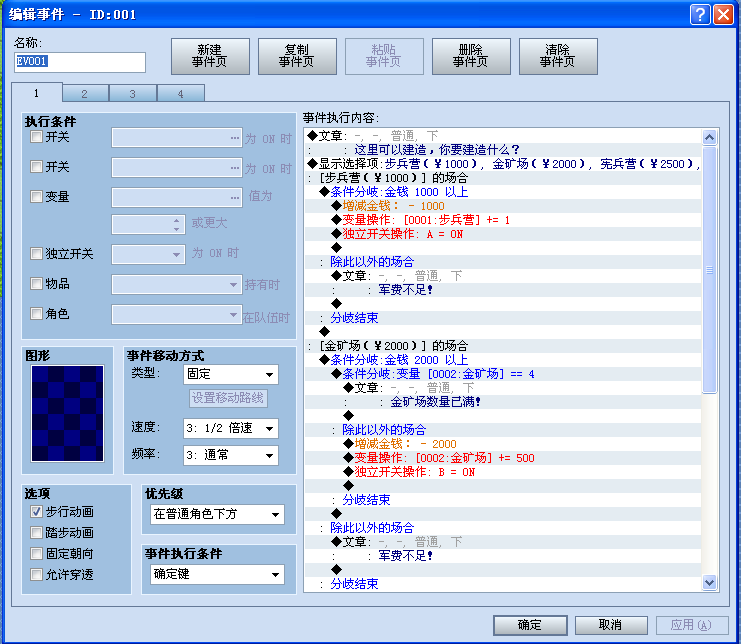Screen dimensions: 741x644
Task: Open the 速度 speed dropdown
Action: click(x=231, y=429)
